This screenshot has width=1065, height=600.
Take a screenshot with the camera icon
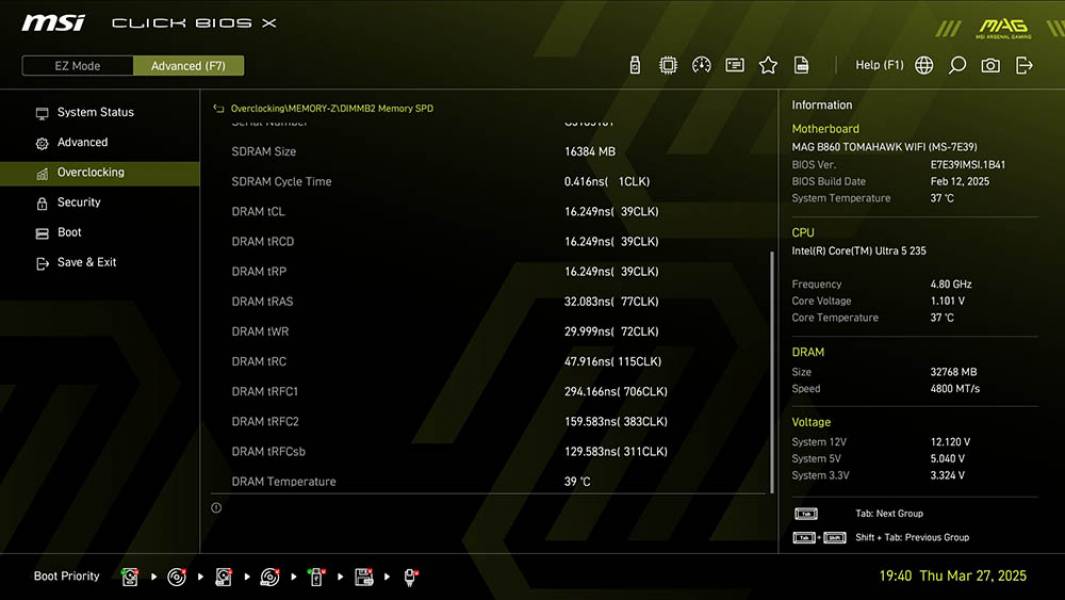990,65
